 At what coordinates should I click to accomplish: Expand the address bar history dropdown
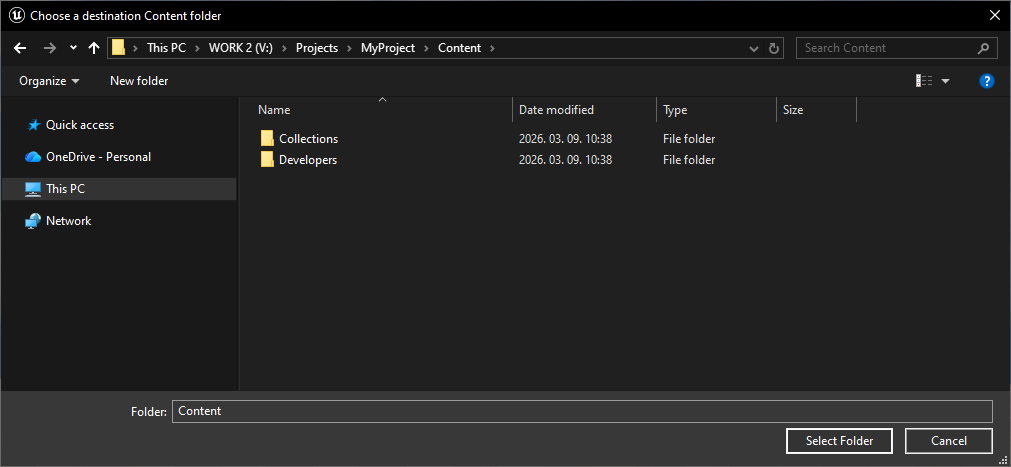(x=754, y=48)
